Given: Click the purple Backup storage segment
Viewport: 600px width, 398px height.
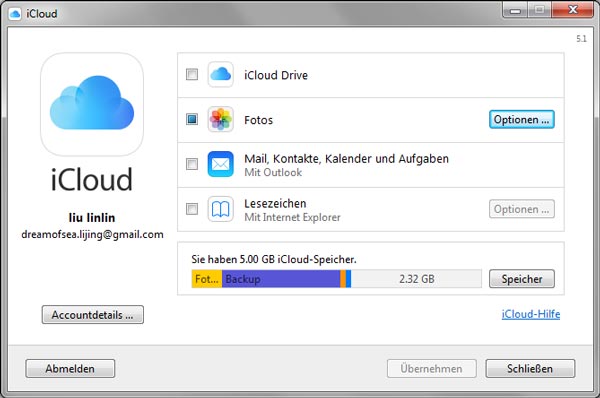Looking at the screenshot, I should (x=281, y=279).
